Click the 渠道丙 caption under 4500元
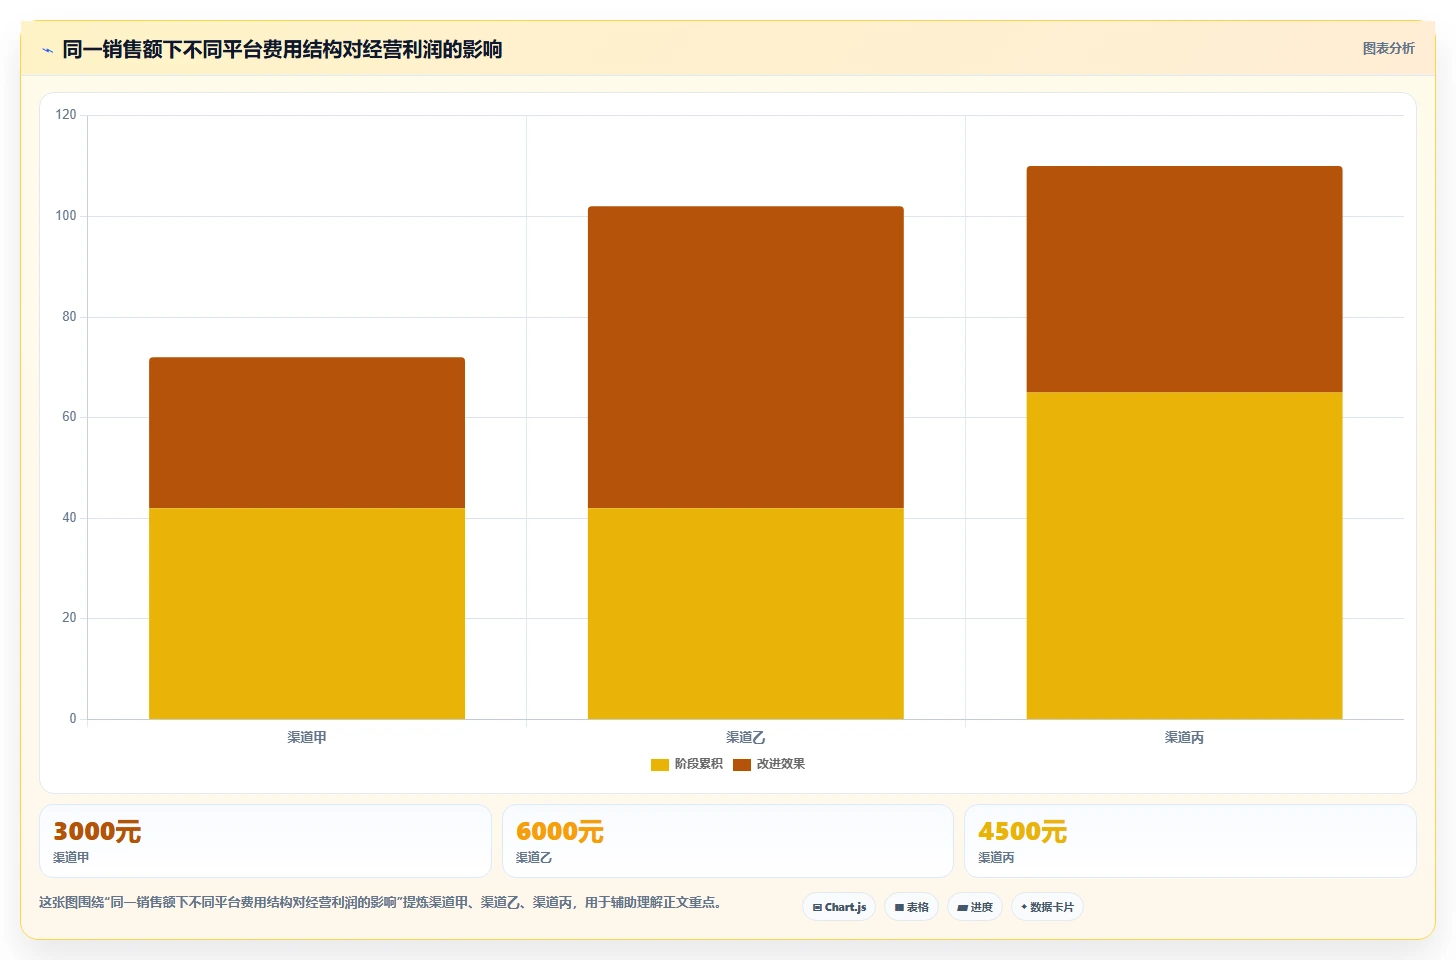This screenshot has height=960, width=1456. (996, 858)
